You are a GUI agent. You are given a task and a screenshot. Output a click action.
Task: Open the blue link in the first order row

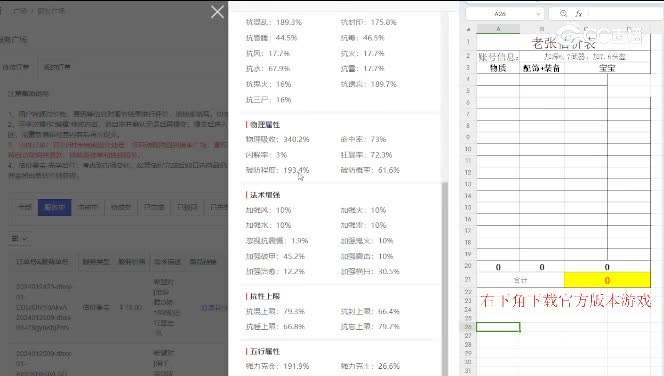click(214, 308)
